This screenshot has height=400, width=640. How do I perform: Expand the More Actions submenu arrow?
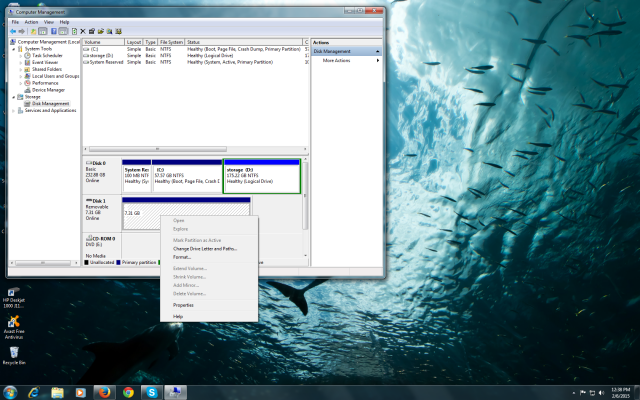tap(377, 60)
